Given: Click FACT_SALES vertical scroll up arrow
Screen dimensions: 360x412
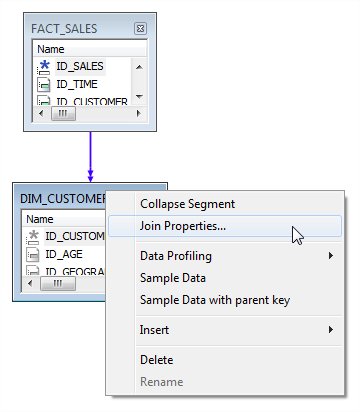Looking at the screenshot, I should 139,67.
